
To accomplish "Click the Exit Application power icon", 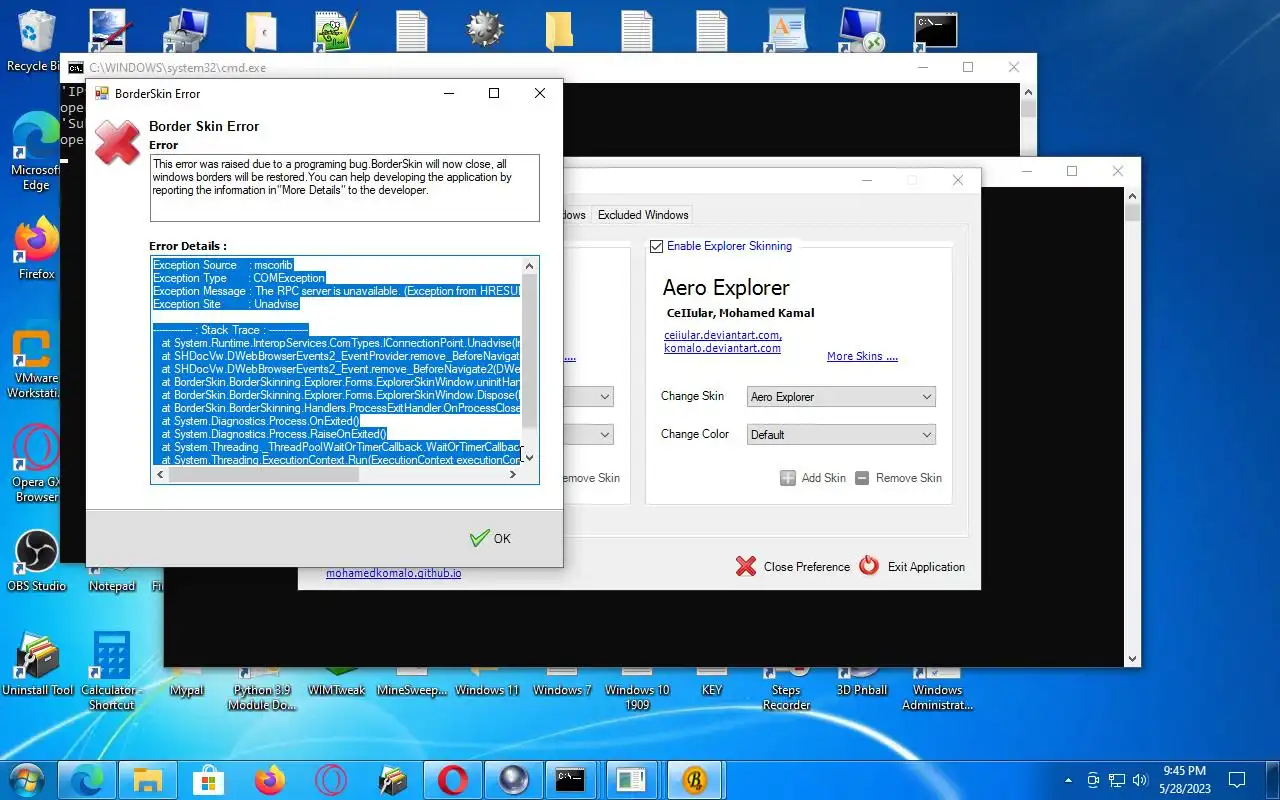I will pyautogui.click(x=869, y=566).
